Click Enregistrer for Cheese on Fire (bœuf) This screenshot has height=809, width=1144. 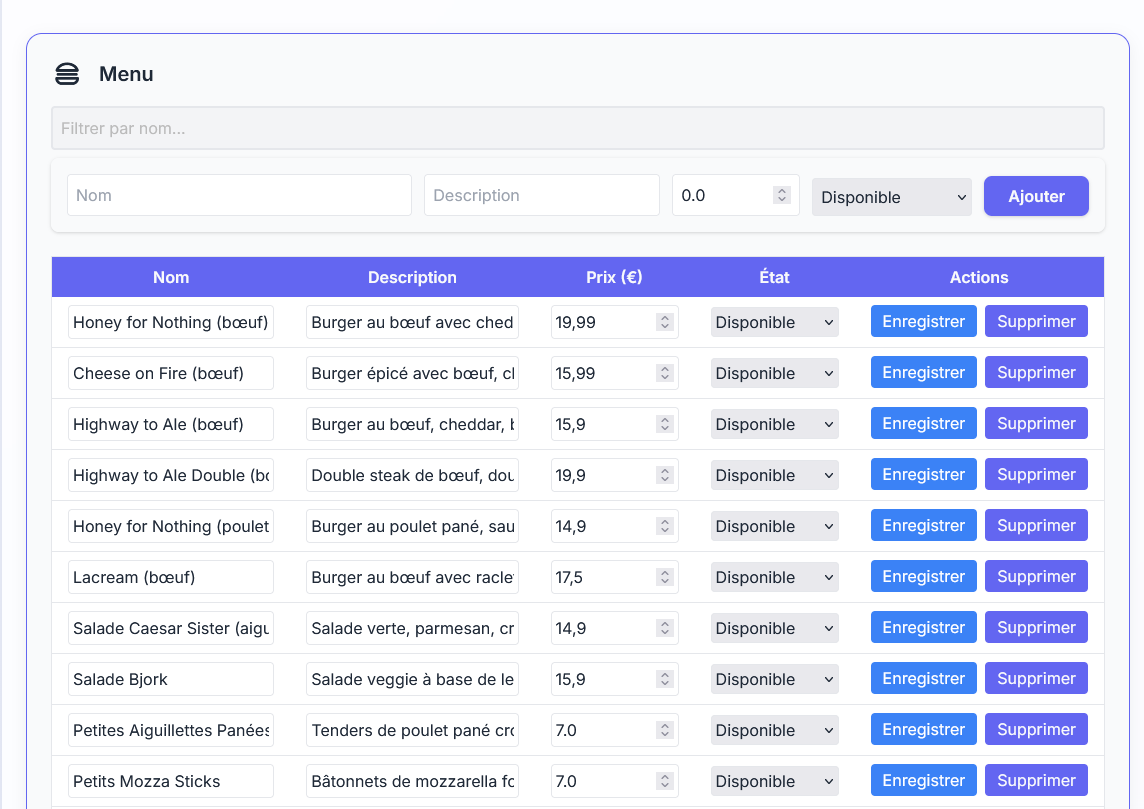click(923, 372)
